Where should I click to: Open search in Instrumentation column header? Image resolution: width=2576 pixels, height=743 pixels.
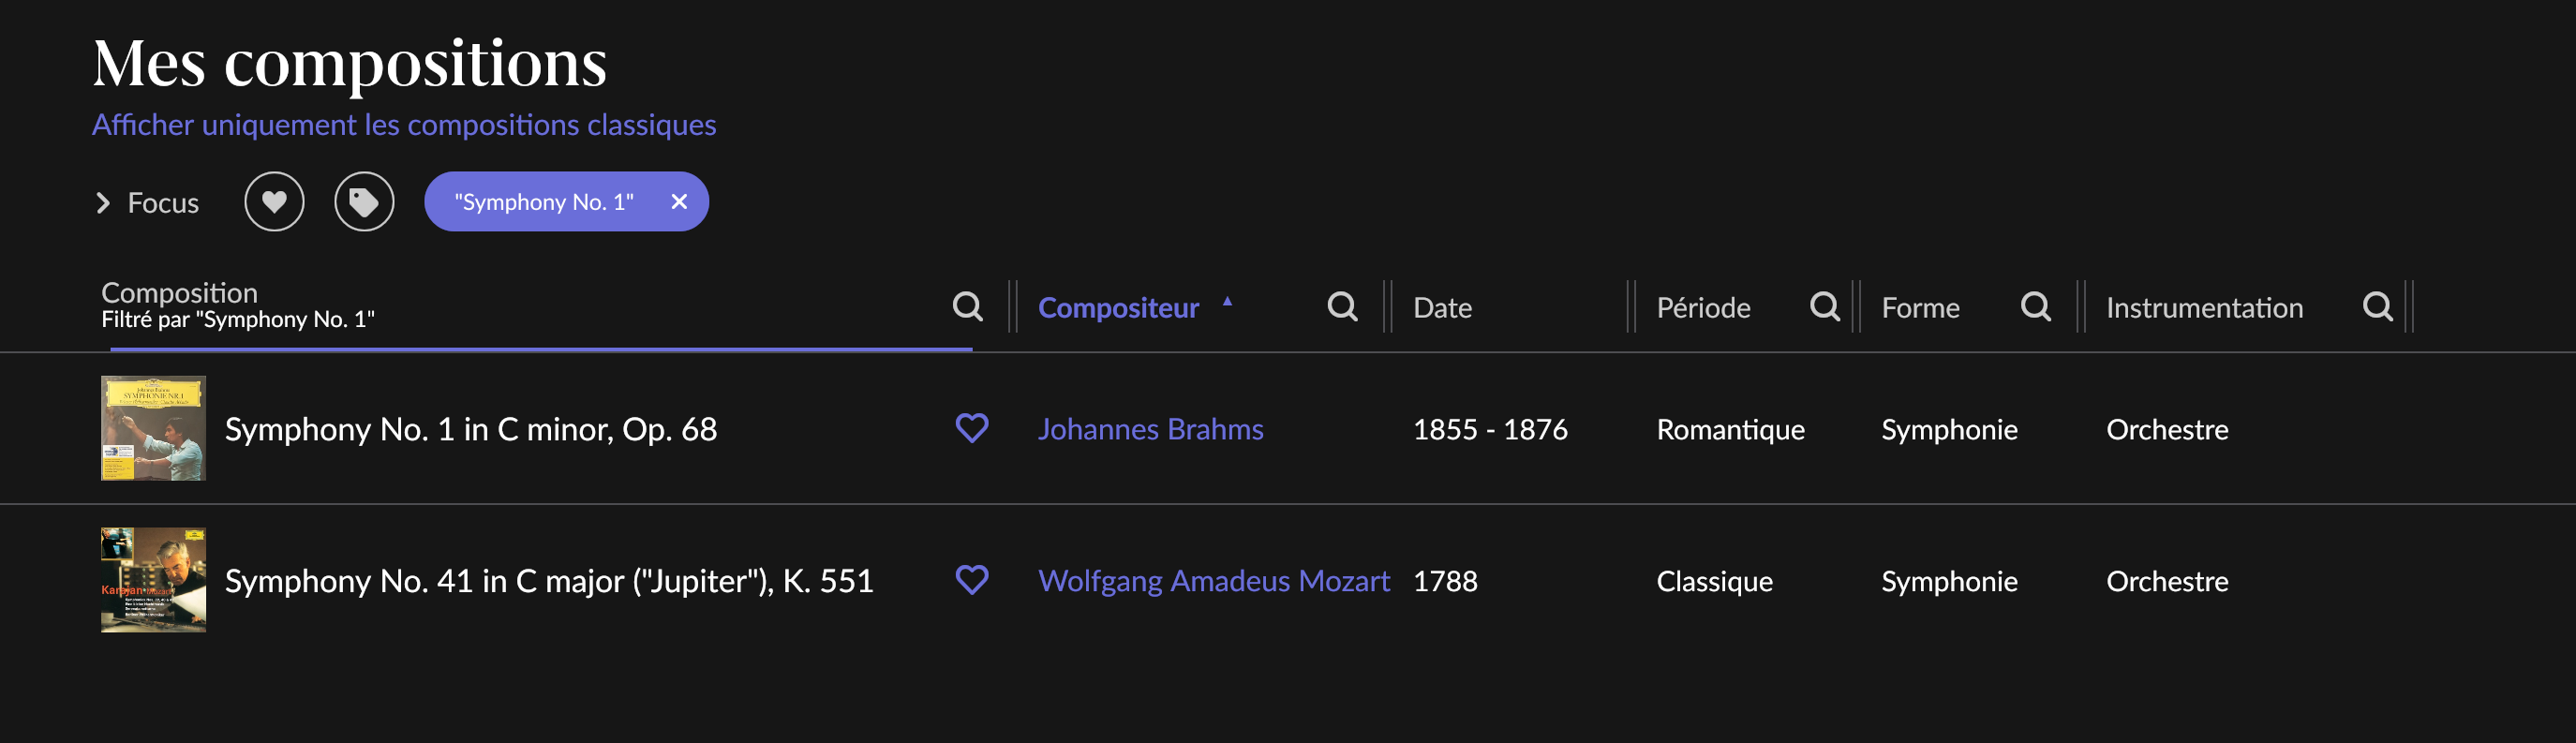click(x=2377, y=306)
